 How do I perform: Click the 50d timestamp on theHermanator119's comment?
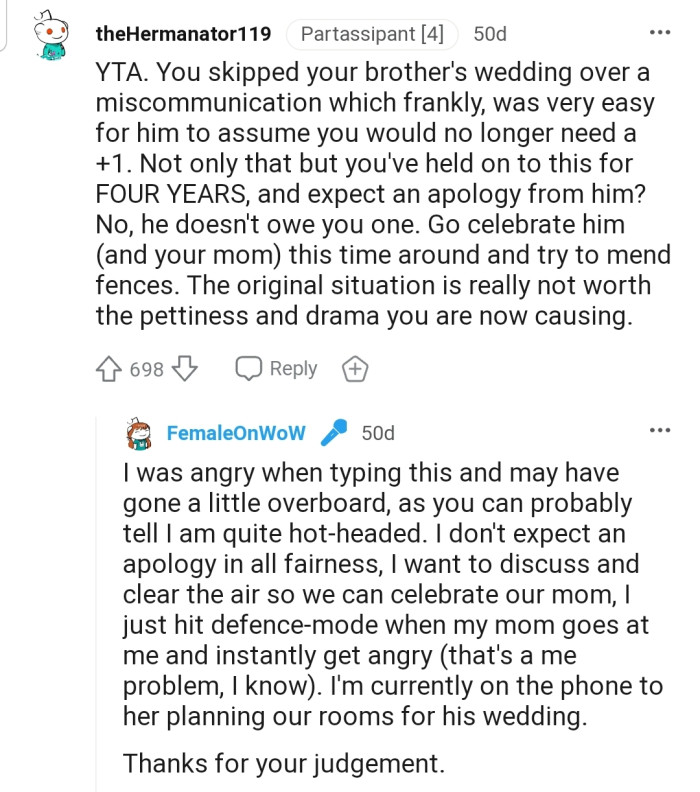[x=490, y=34]
